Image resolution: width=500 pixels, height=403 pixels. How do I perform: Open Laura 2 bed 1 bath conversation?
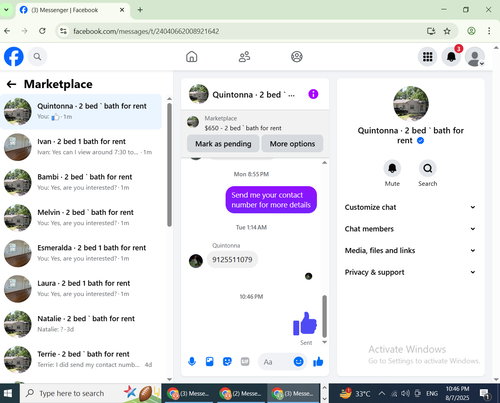(x=81, y=289)
